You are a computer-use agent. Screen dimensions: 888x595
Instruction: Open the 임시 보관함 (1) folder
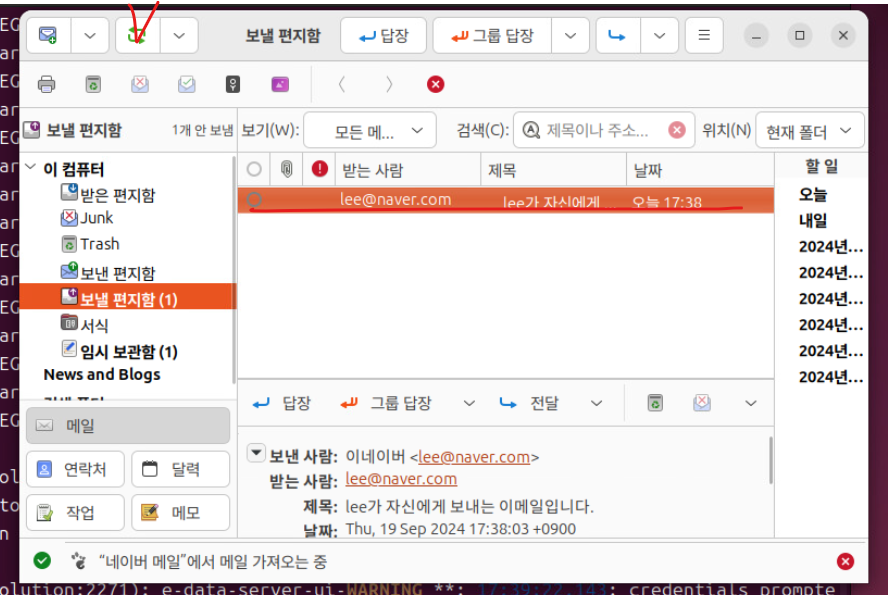[x=119, y=351]
